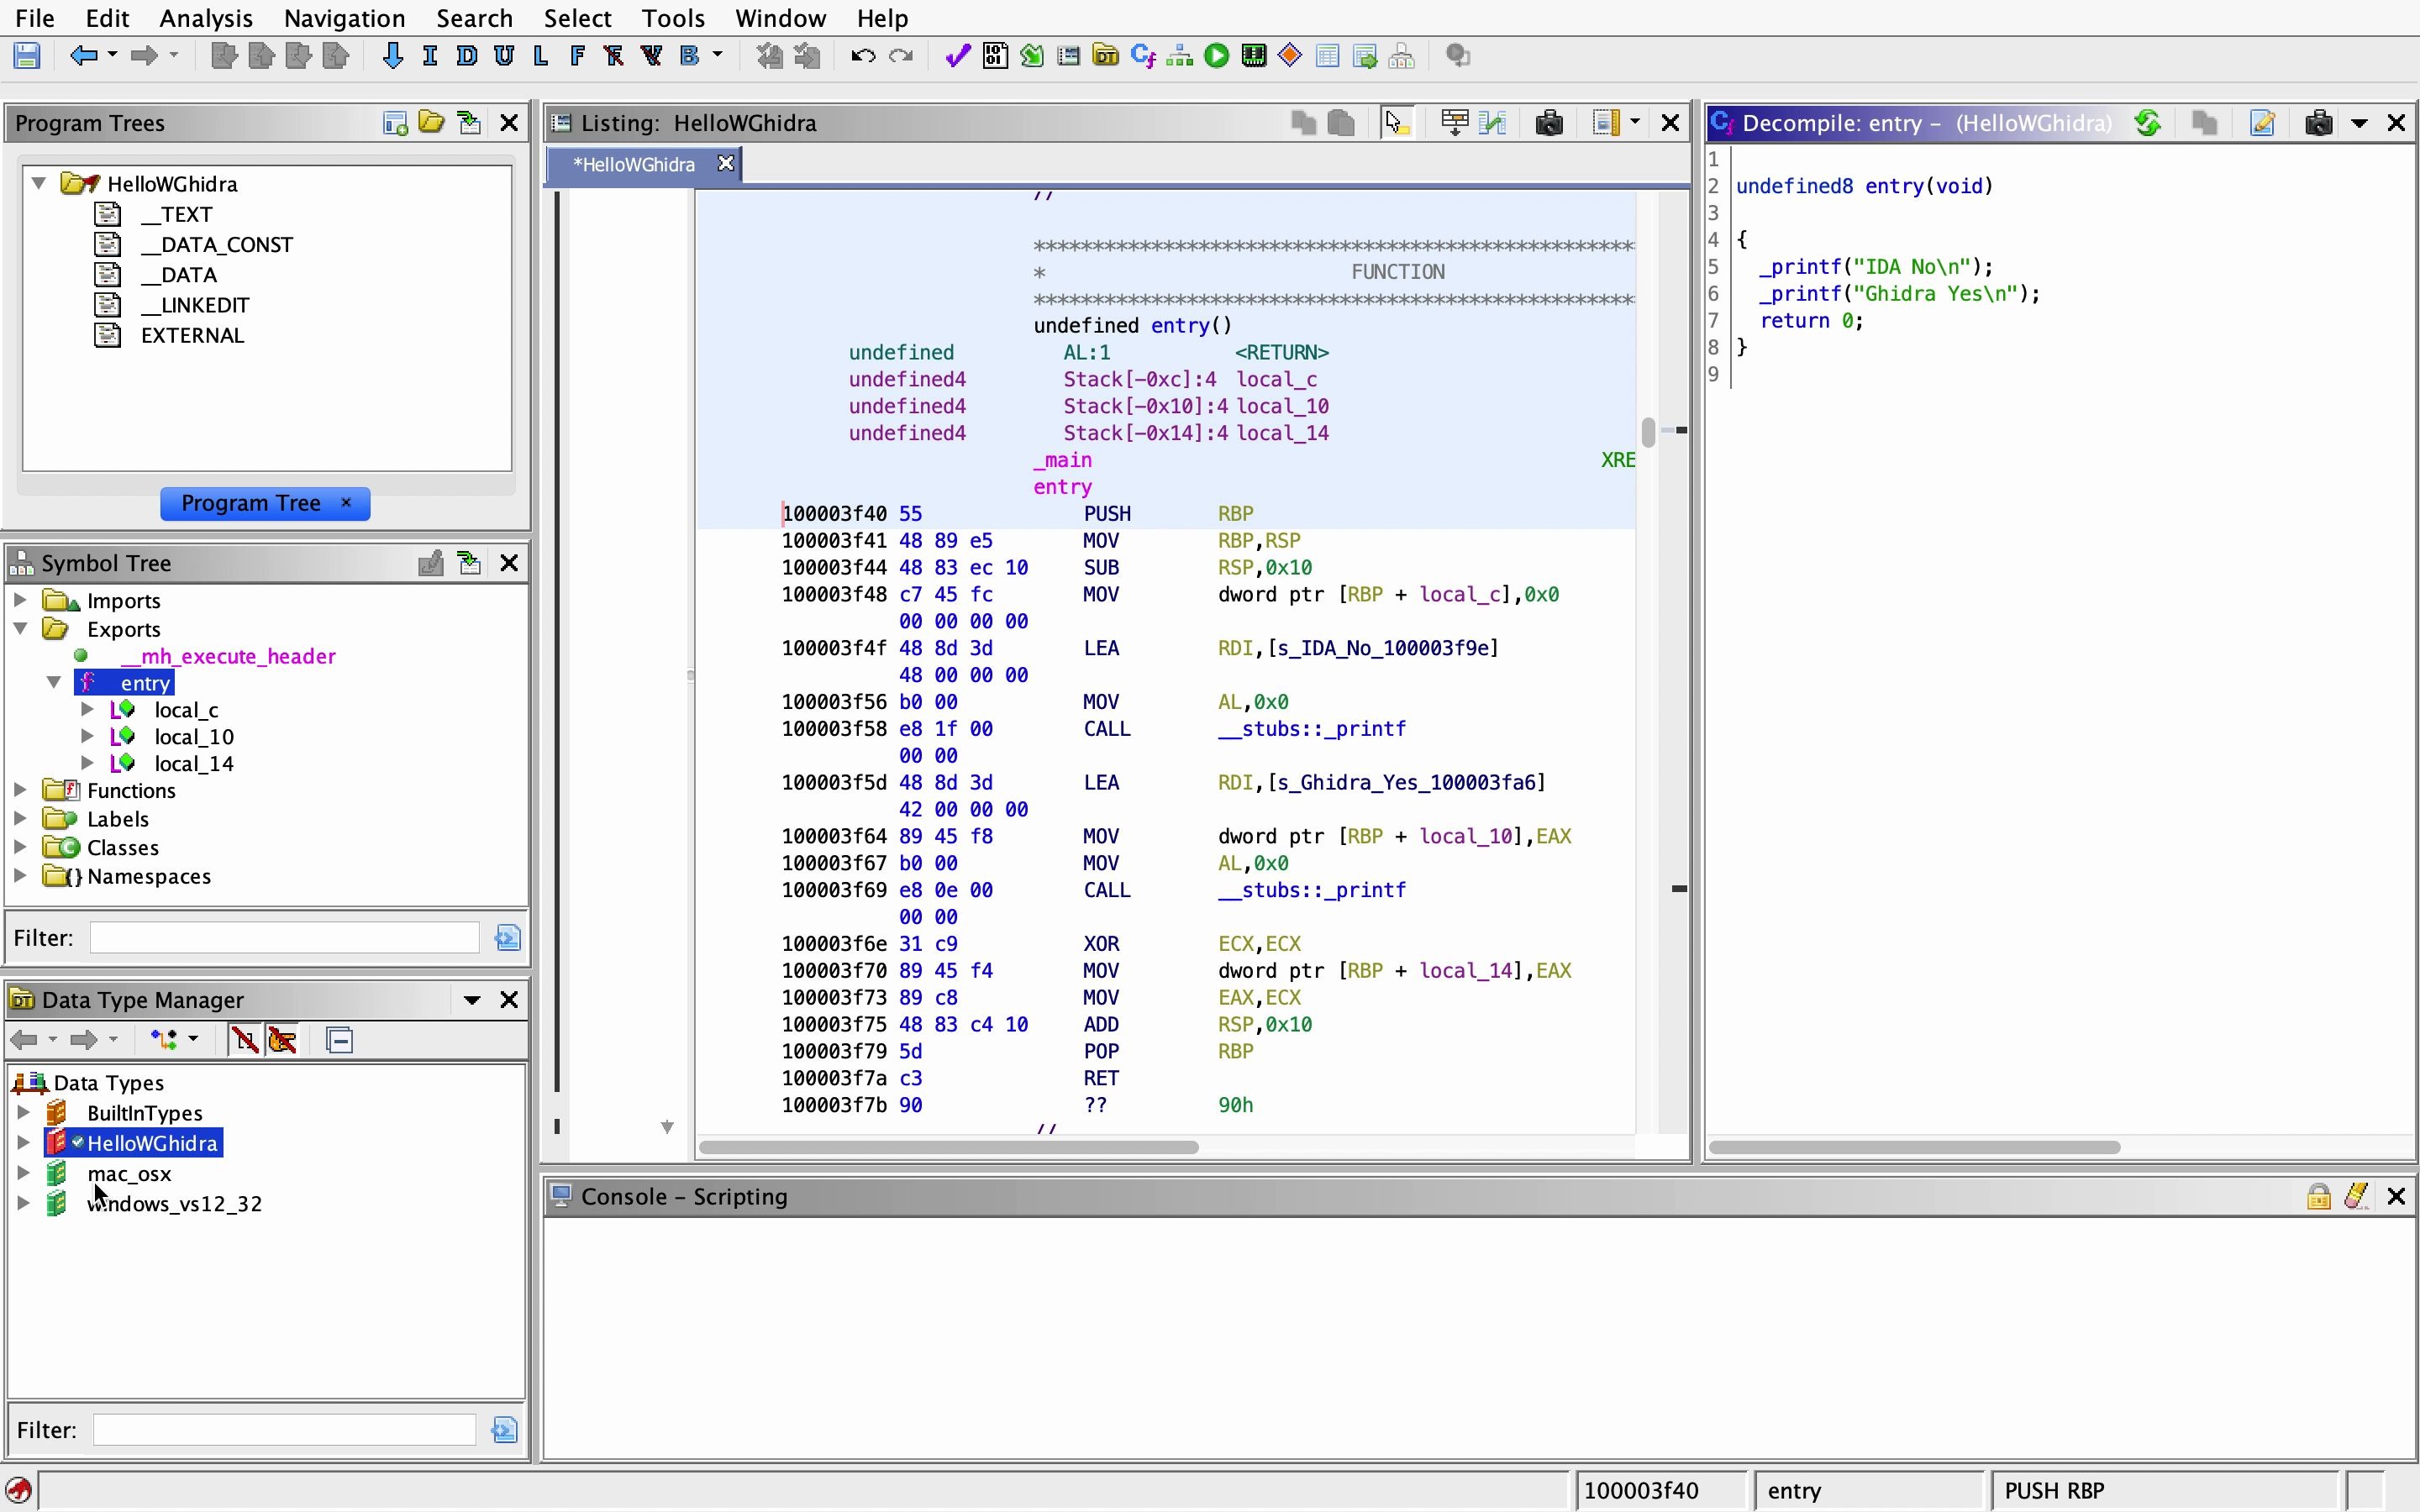The image size is (2420, 1512).
Task: Click the purple checkmark toolbar icon
Action: pyautogui.click(x=956, y=56)
